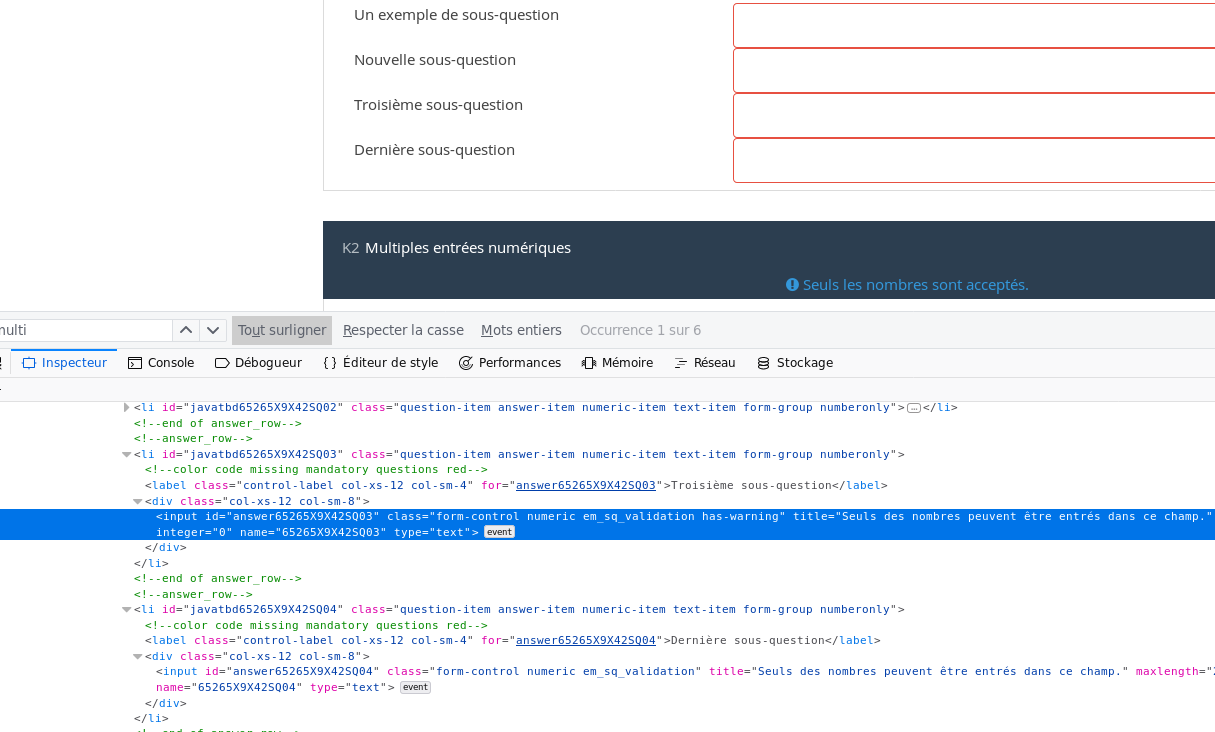The image size is (1215, 732).
Task: Go to previous search occurrence arrow
Action: pos(186,330)
